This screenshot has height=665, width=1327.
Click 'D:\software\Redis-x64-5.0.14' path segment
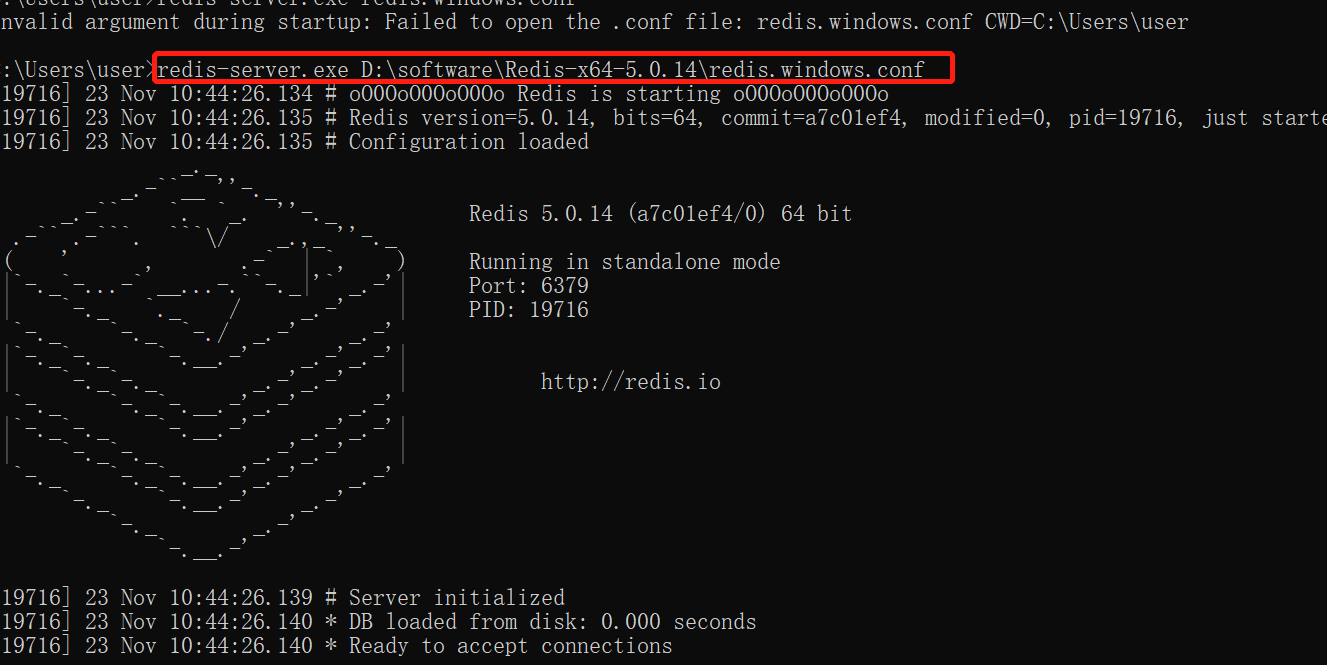coord(529,69)
